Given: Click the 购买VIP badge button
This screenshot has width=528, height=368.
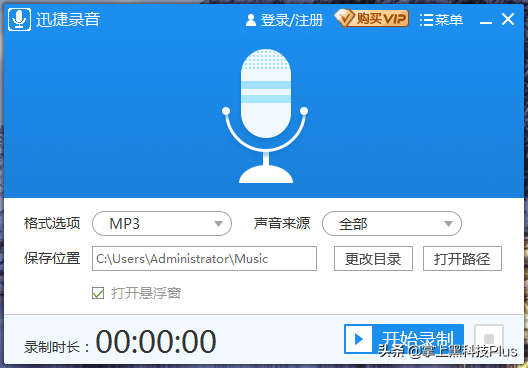Looking at the screenshot, I should point(371,18).
